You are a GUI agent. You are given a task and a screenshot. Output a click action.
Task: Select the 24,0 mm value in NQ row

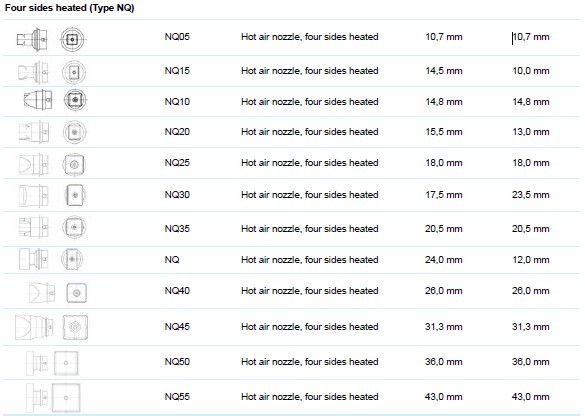tap(444, 259)
